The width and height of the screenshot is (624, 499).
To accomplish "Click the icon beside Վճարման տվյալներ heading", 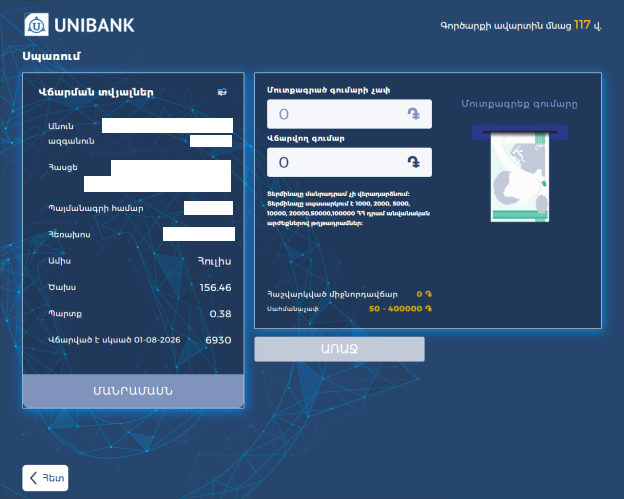I will pyautogui.click(x=222, y=92).
